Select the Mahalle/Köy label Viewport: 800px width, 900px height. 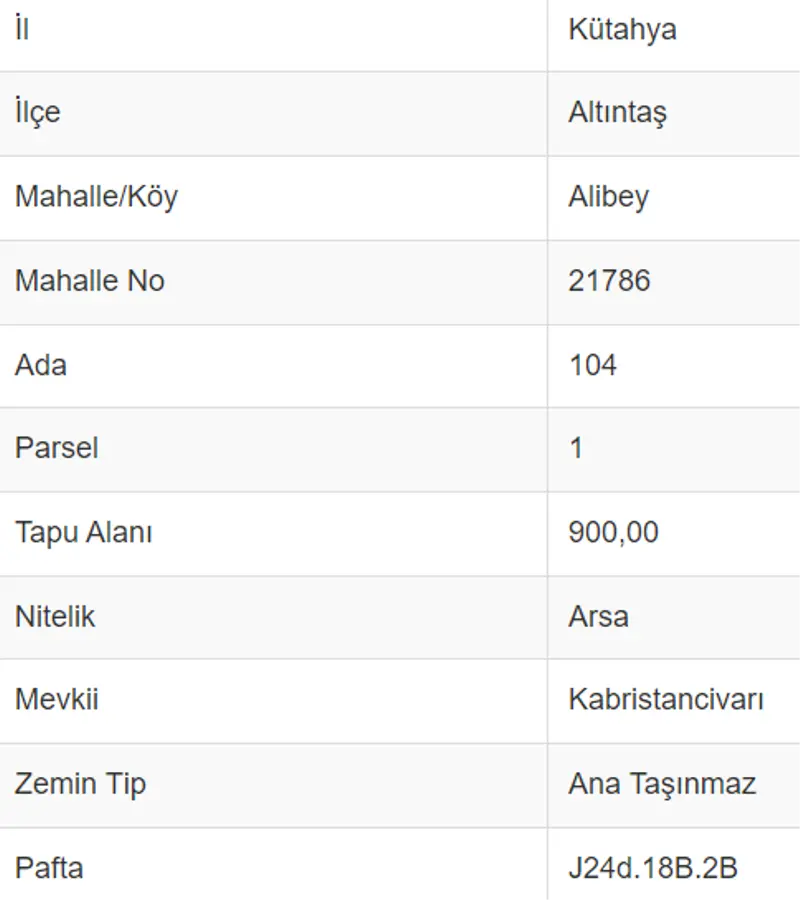tap(96, 196)
